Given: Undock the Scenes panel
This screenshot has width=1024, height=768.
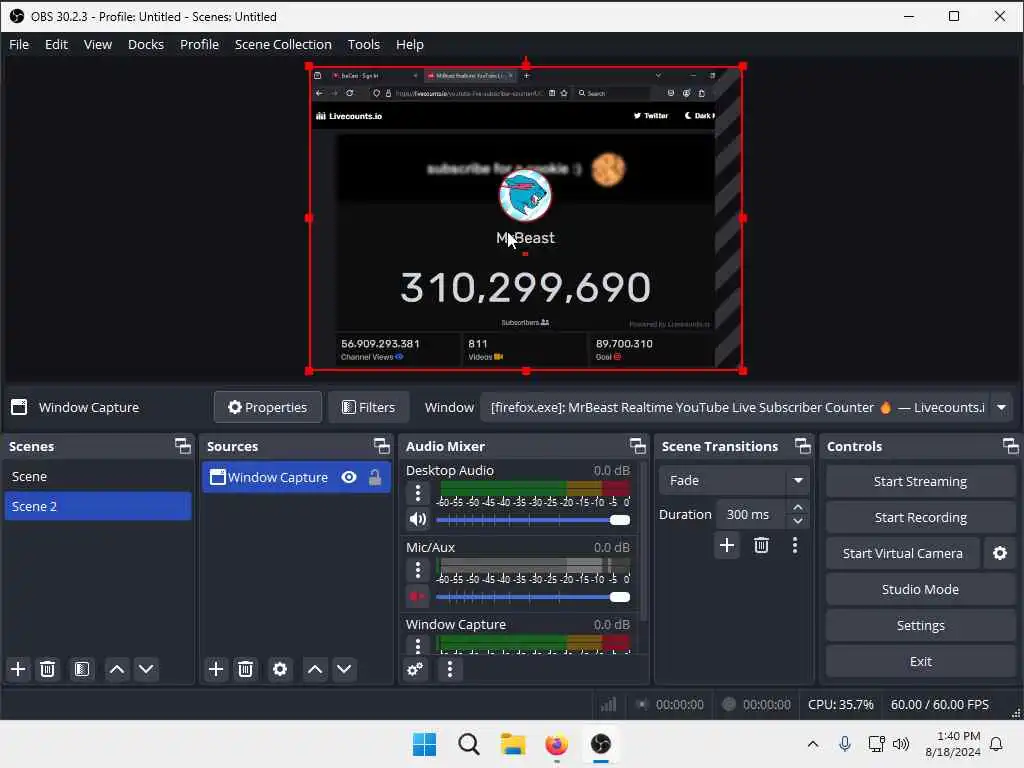Looking at the screenshot, I should pos(183,446).
